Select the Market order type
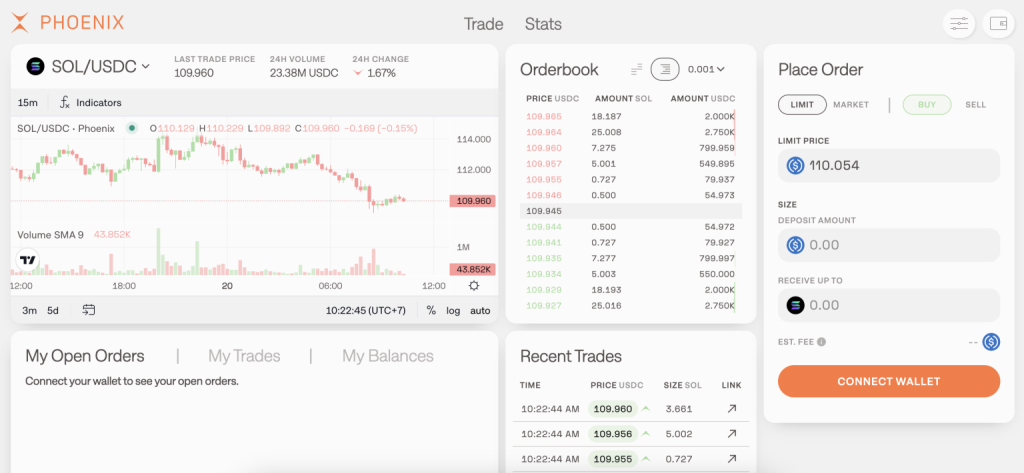 point(851,104)
